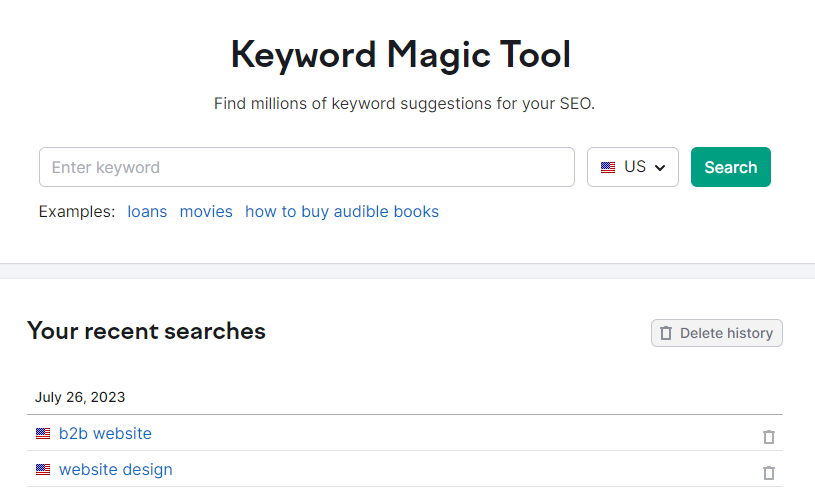Image resolution: width=815 pixels, height=488 pixels.
Task: Click the July 26, 2023 date label
Action: (80, 397)
